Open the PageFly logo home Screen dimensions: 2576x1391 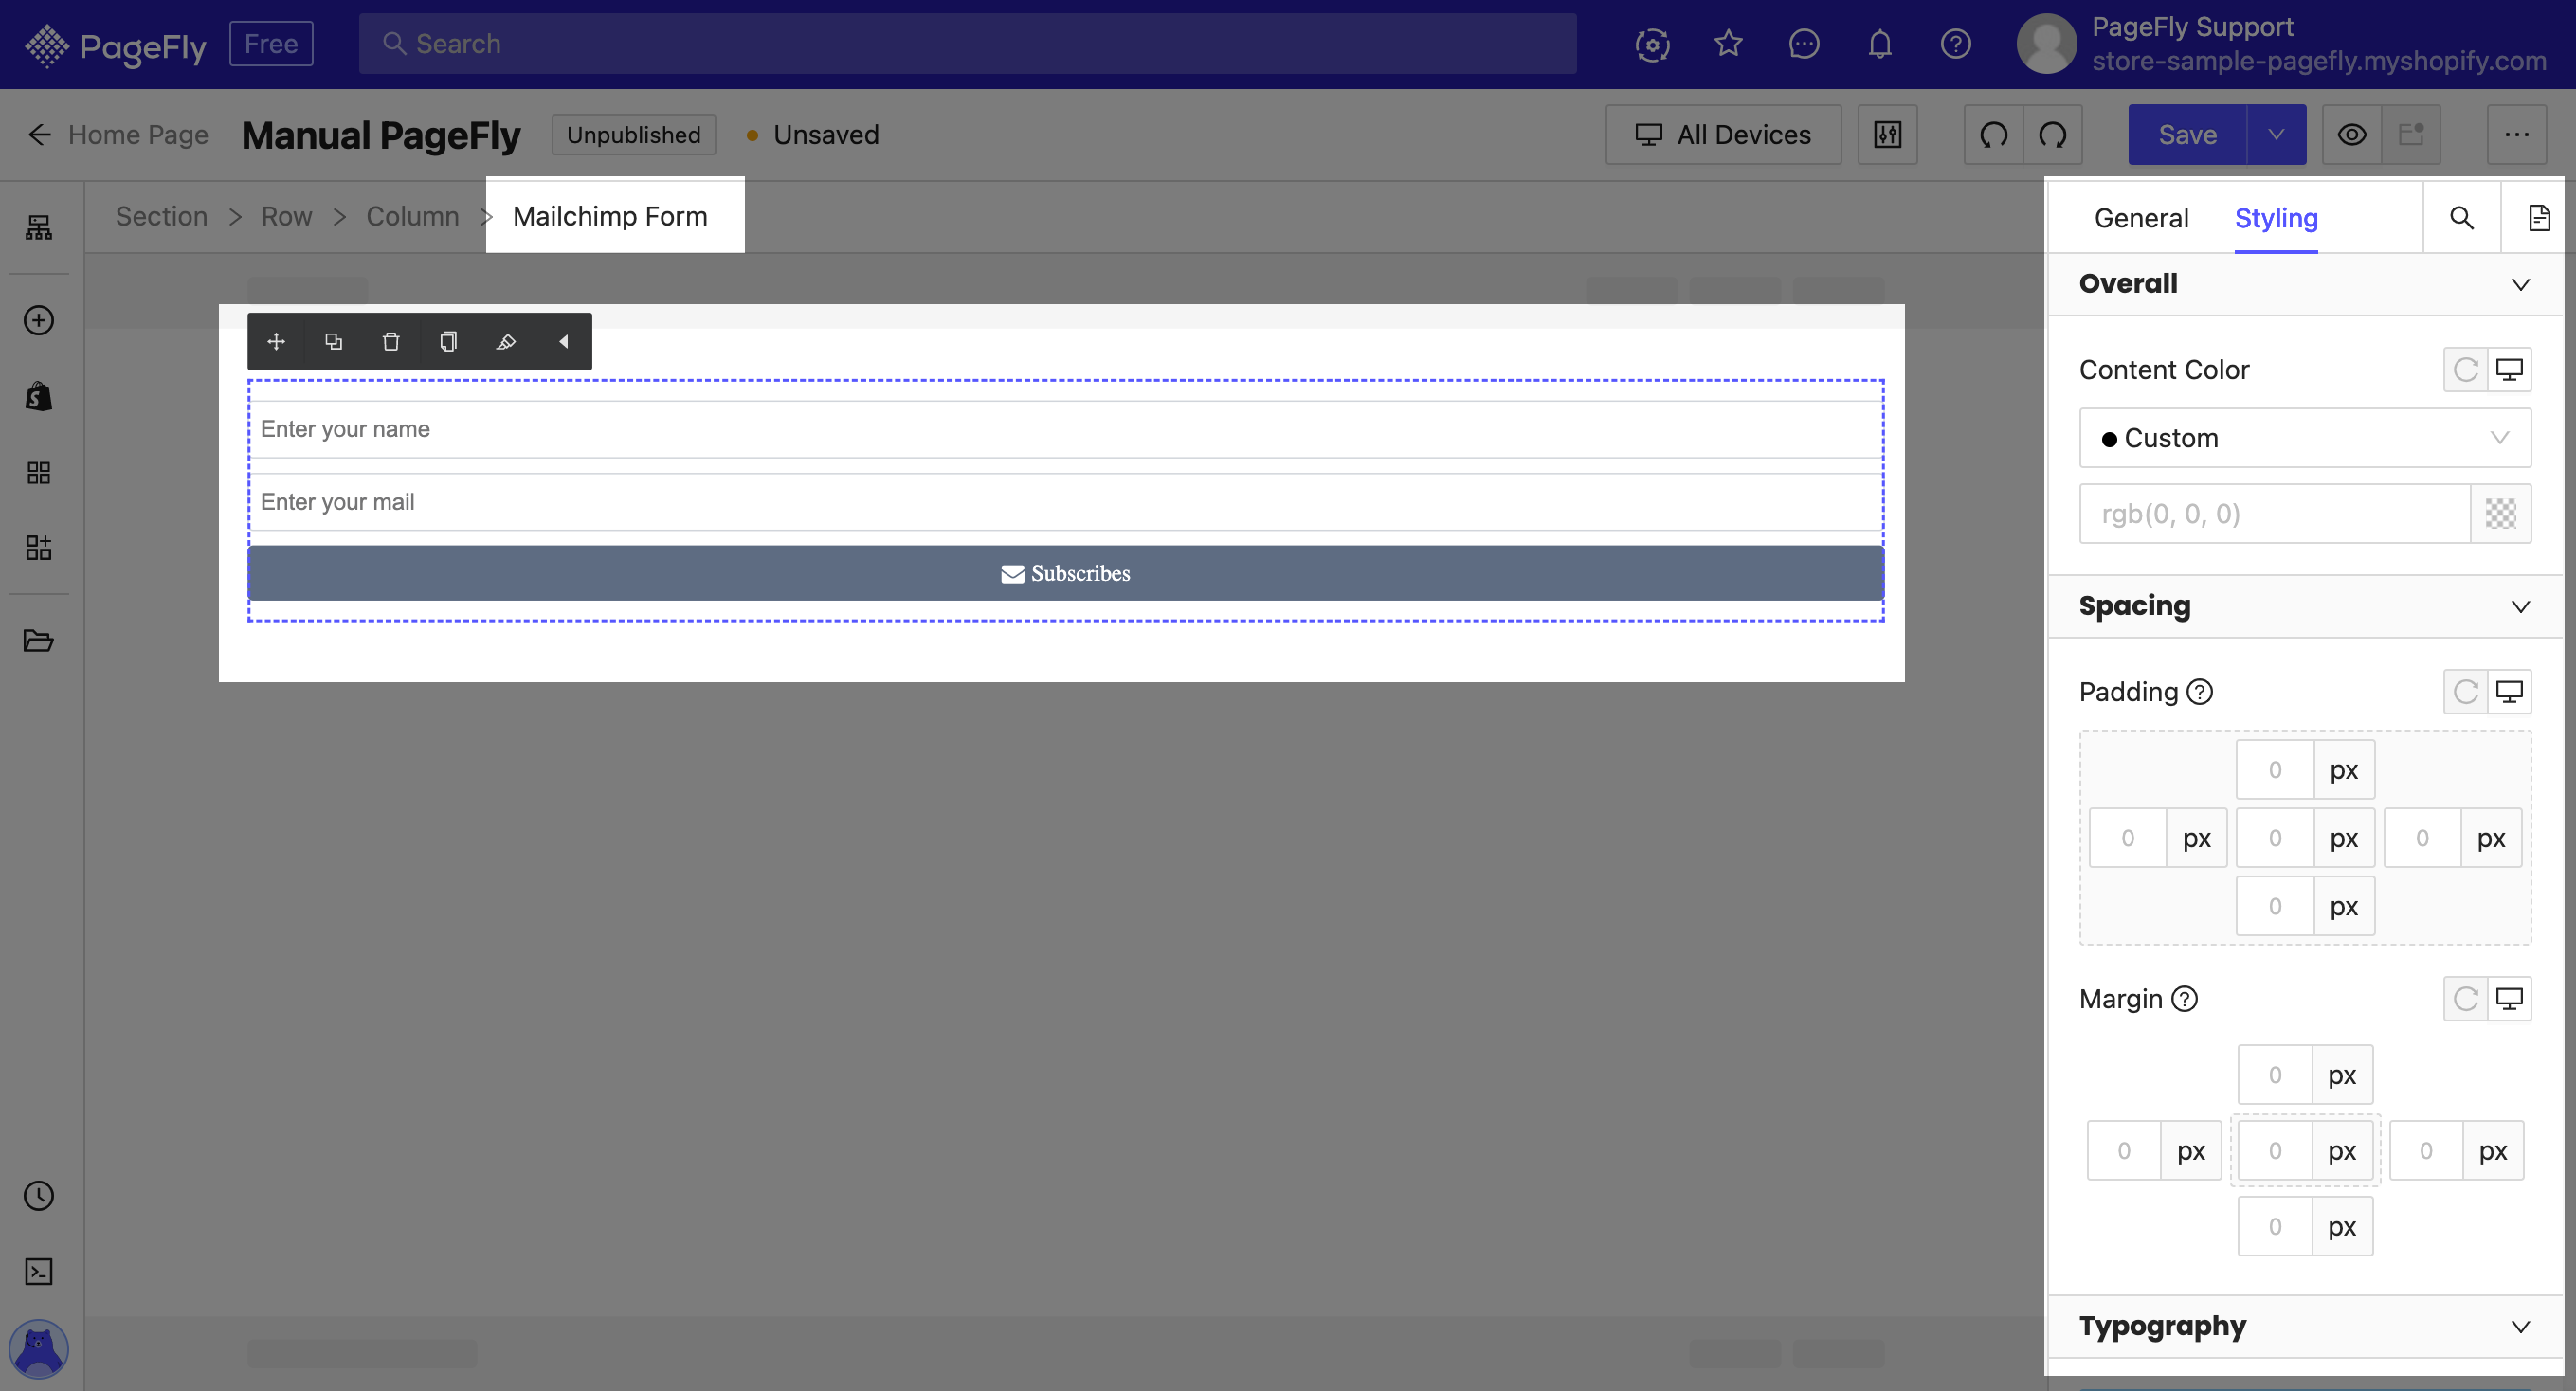tap(116, 46)
